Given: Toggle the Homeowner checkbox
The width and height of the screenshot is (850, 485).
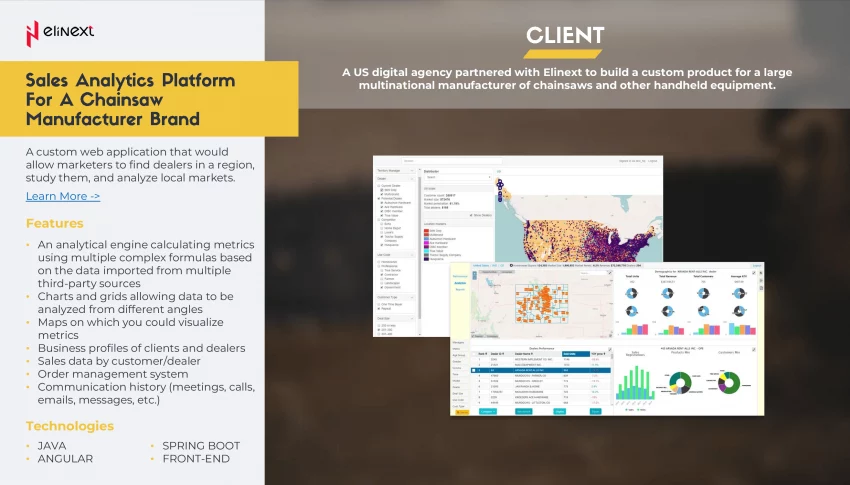Looking at the screenshot, I should [379, 262].
